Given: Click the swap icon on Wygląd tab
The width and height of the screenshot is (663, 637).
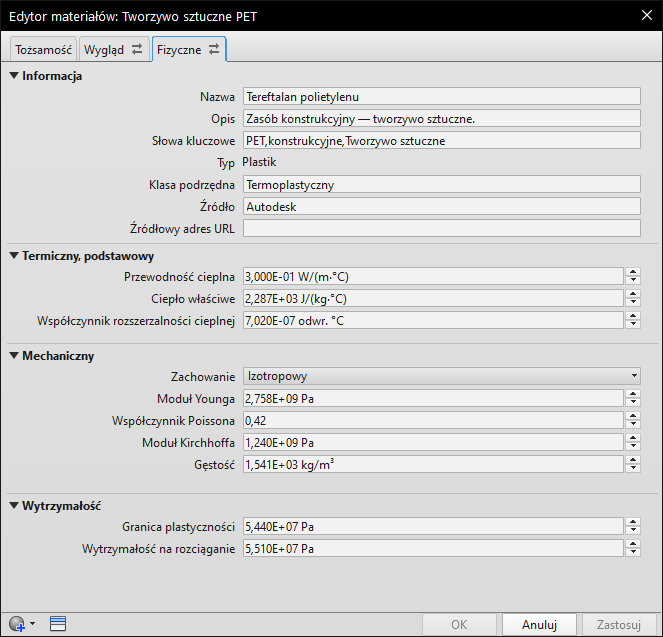Looking at the screenshot, I should click(x=137, y=49).
